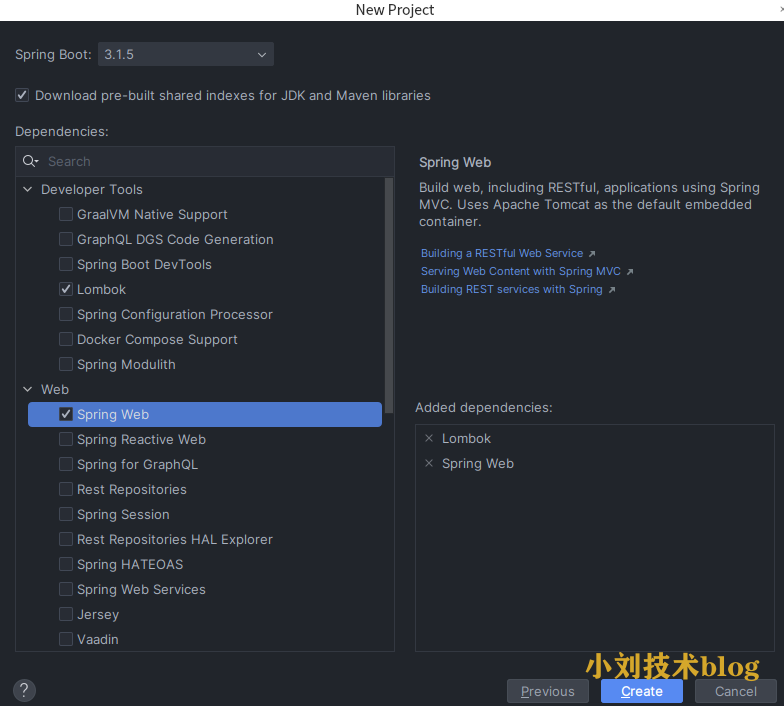
Task: Open external arrow icon beside Building a RESTful Web Service
Action: [x=592, y=254]
